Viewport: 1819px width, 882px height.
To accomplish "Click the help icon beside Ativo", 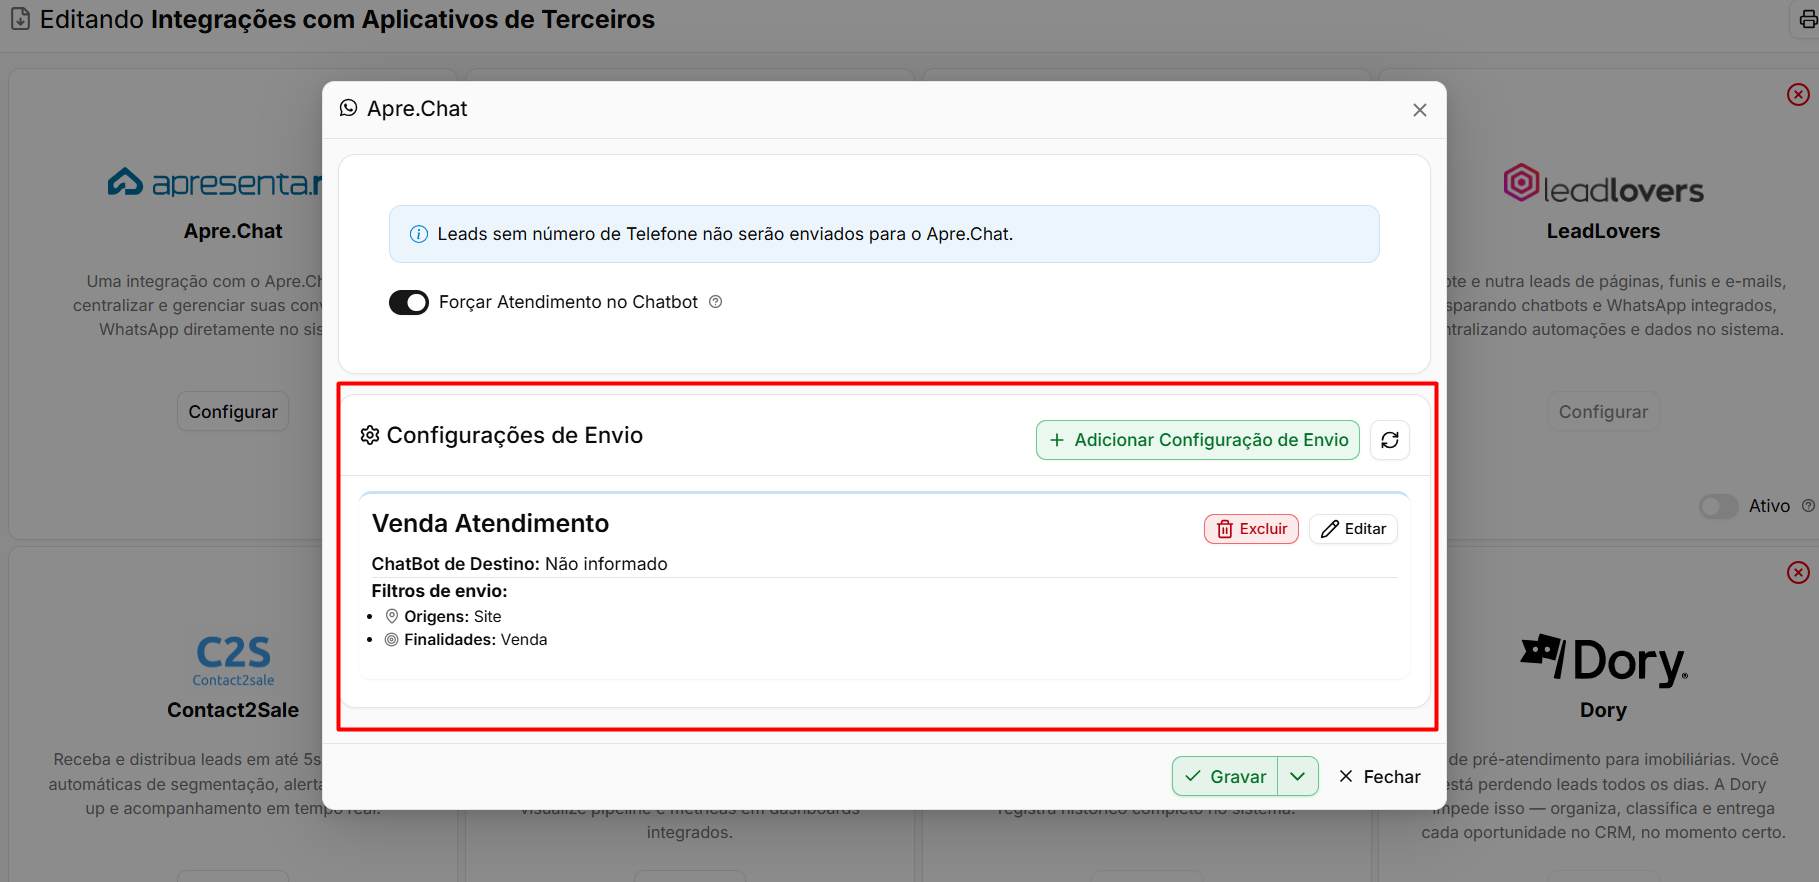I will pos(1808,506).
